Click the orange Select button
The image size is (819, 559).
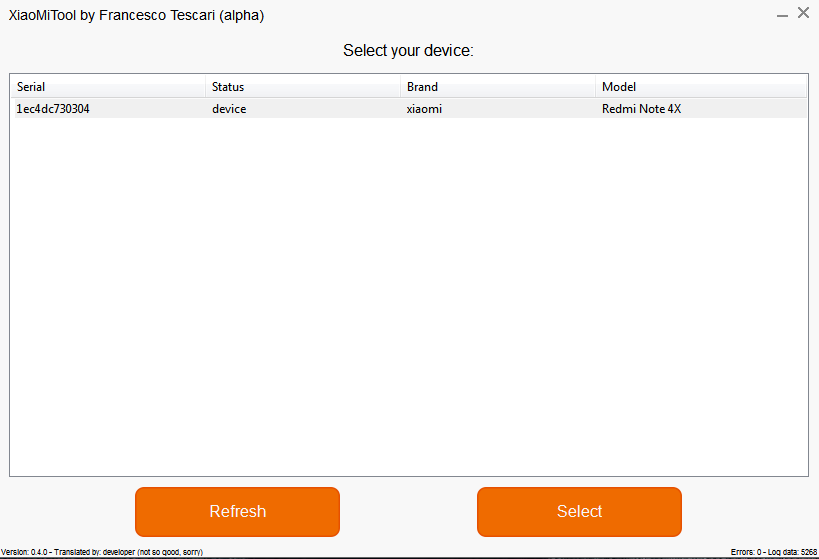(x=579, y=511)
